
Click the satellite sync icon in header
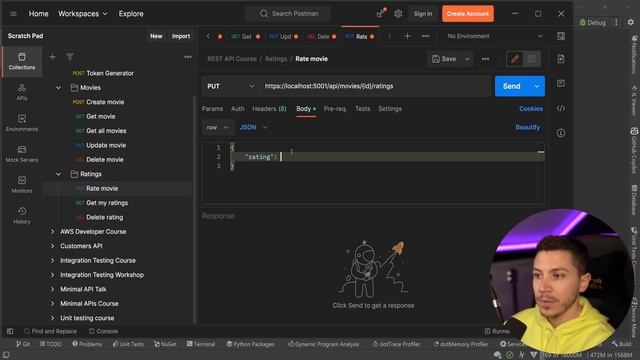[x=380, y=13]
